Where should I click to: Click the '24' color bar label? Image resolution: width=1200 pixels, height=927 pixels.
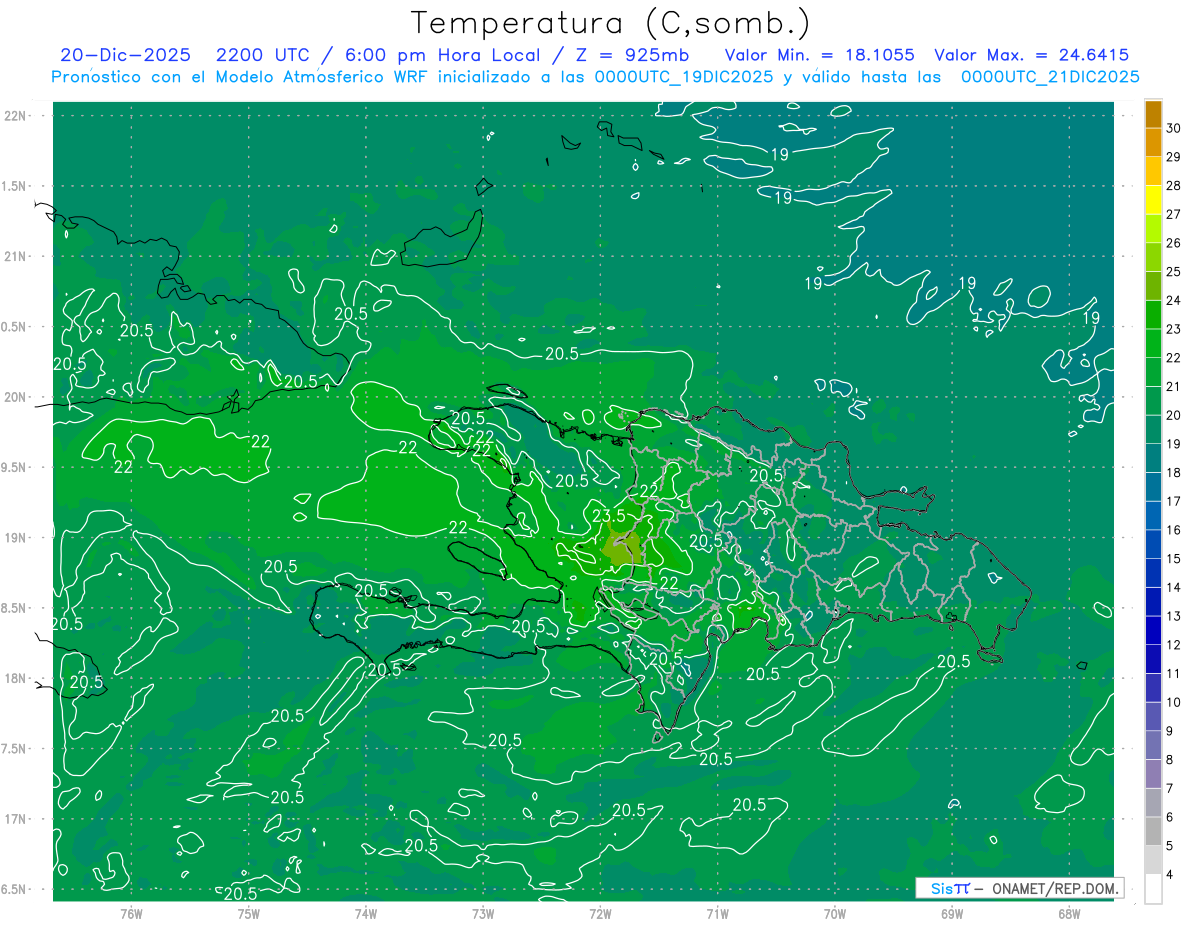(x=1174, y=301)
